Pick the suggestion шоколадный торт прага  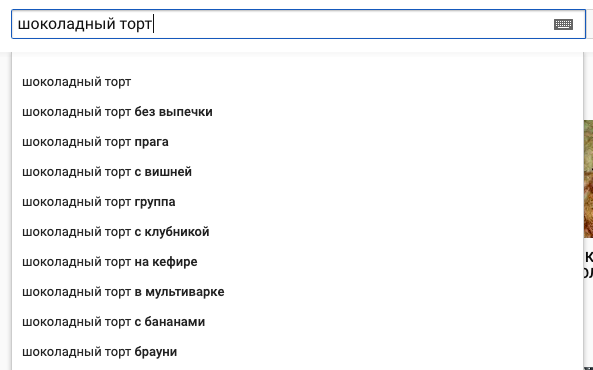297,142
